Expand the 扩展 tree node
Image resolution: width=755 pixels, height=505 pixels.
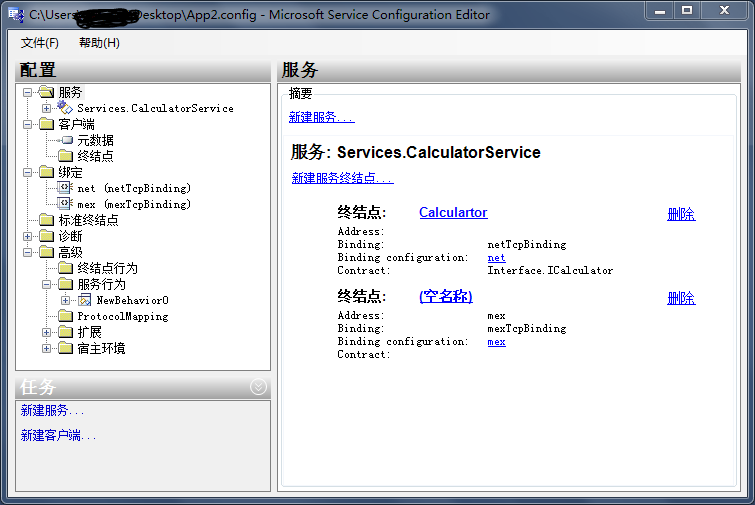pos(46,332)
